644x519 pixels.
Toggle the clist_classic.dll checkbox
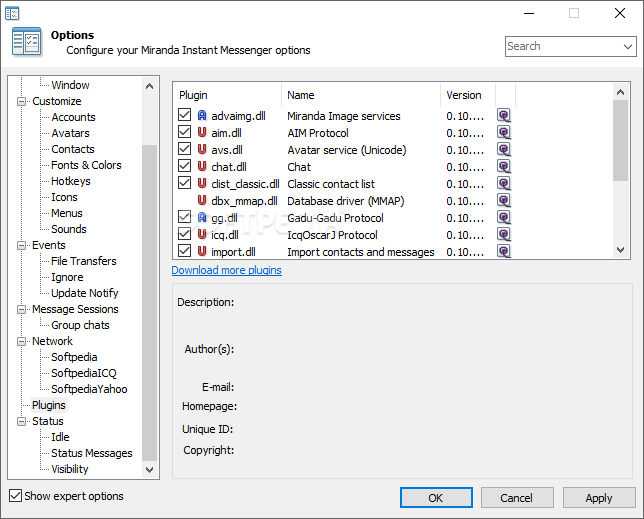click(x=184, y=182)
